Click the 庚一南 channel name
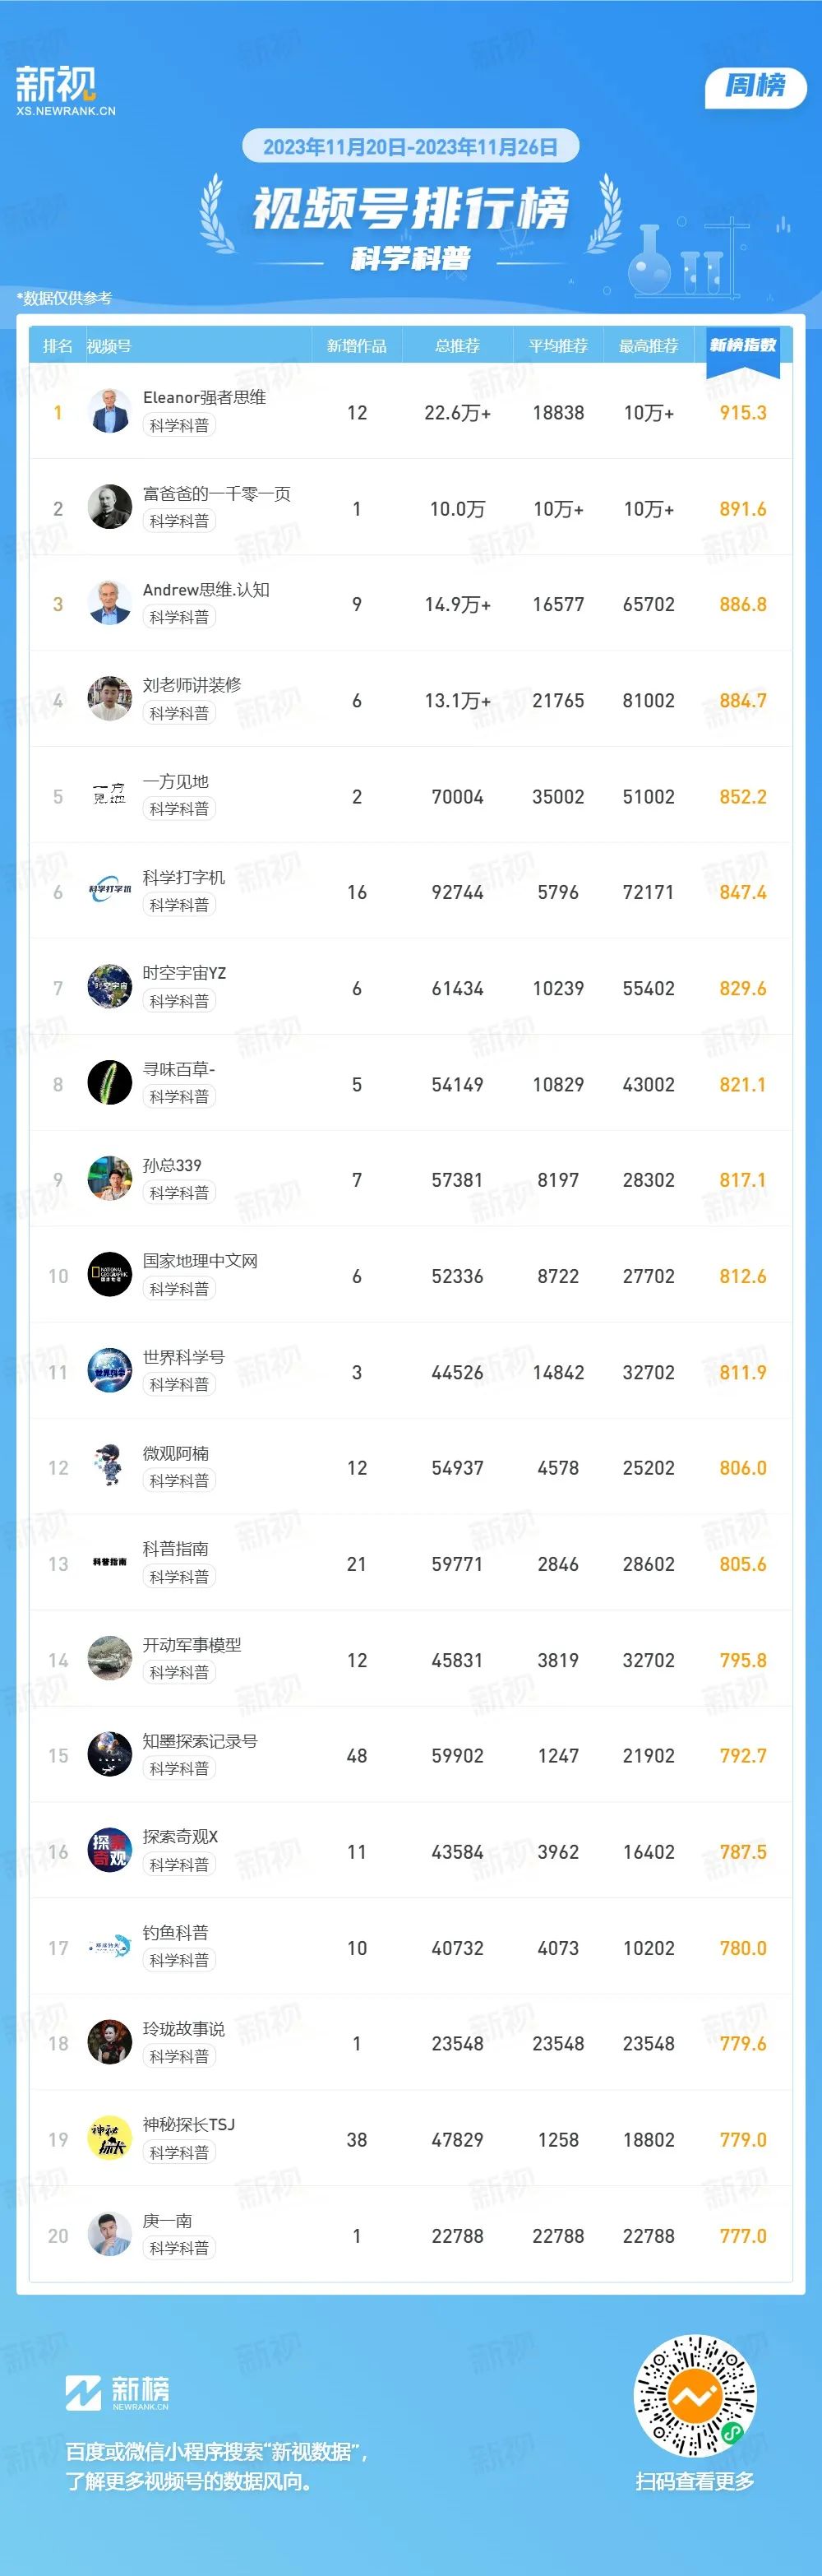822x2576 pixels. coord(167,2220)
